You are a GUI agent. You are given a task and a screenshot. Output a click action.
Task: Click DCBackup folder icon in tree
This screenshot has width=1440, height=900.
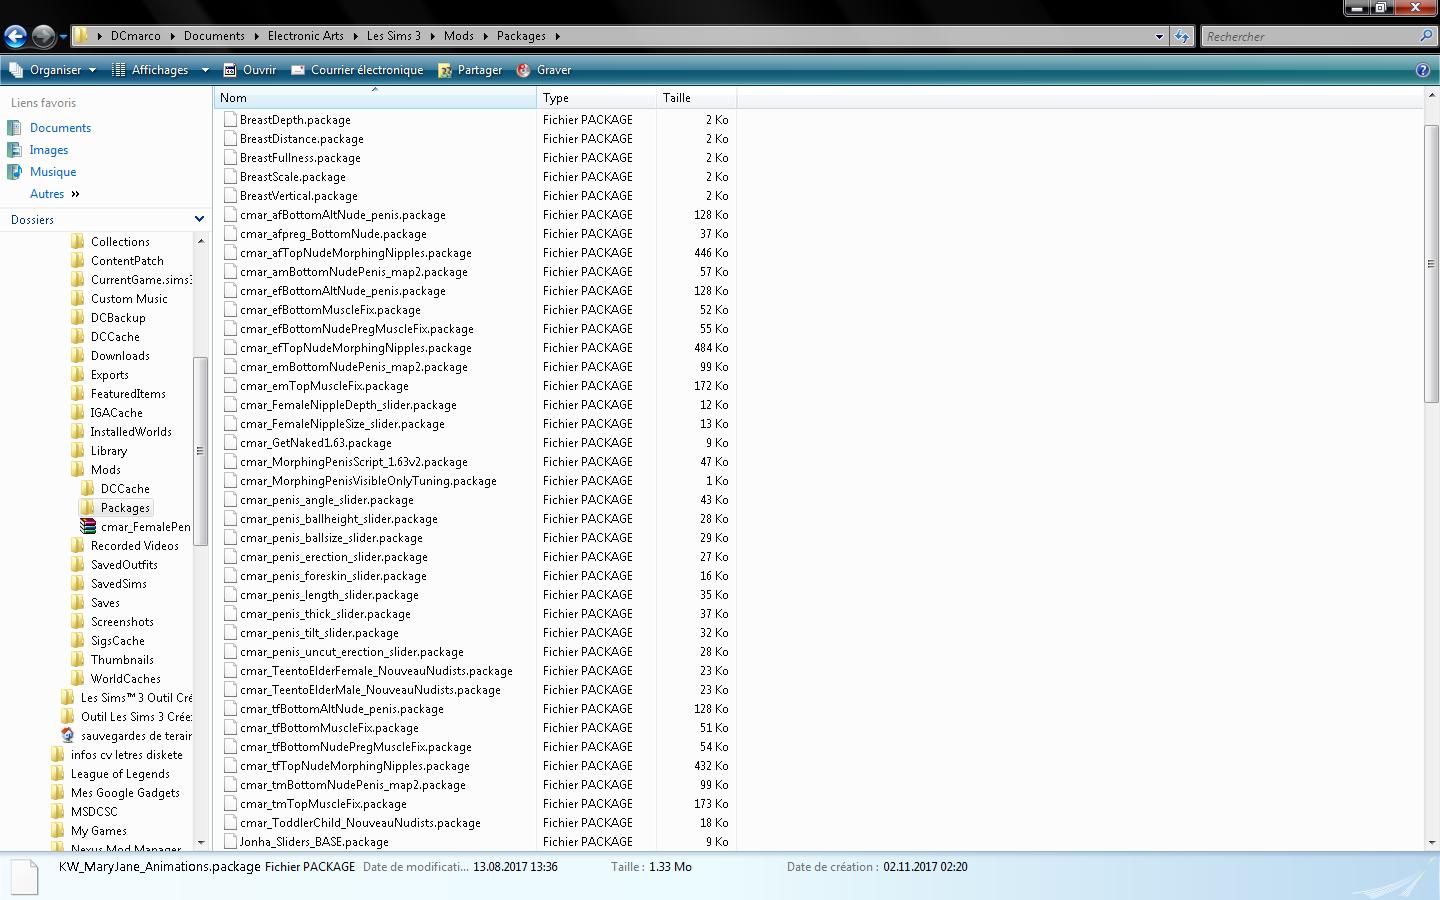(x=78, y=318)
